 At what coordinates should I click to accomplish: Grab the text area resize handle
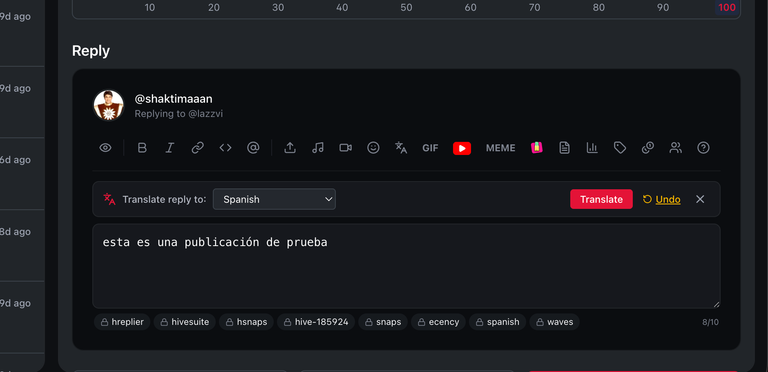coord(716,304)
